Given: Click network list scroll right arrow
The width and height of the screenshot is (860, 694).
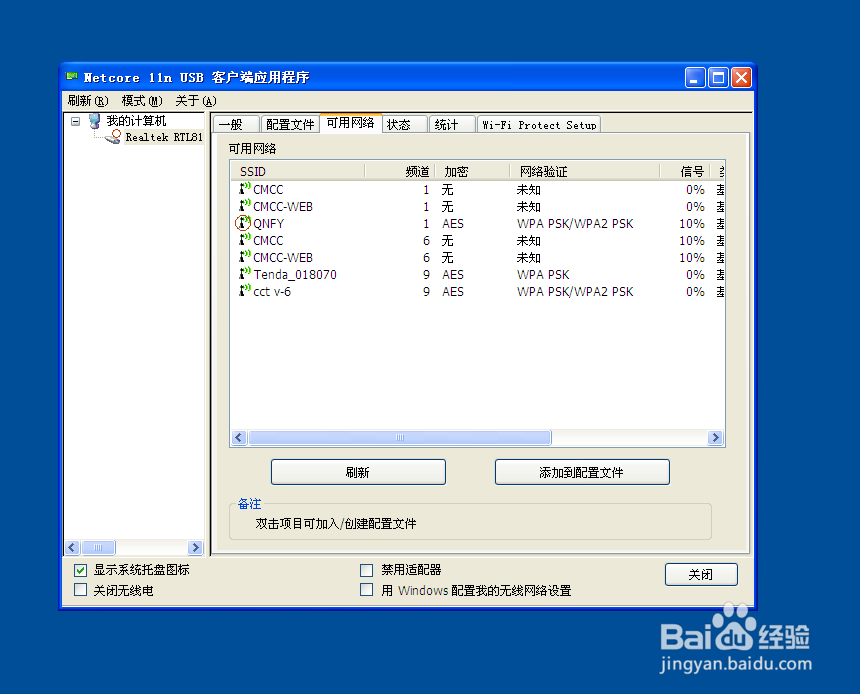Looking at the screenshot, I should 715,437.
